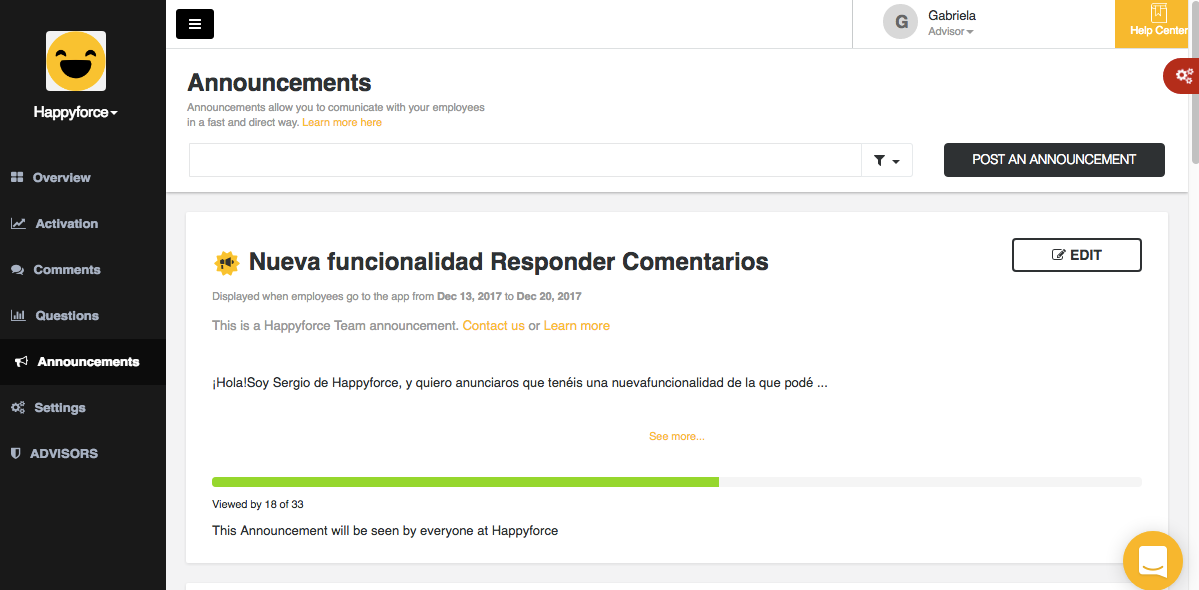1199x590 pixels.
Task: Expand the Happyforce workspace dropdown
Action: click(75, 112)
